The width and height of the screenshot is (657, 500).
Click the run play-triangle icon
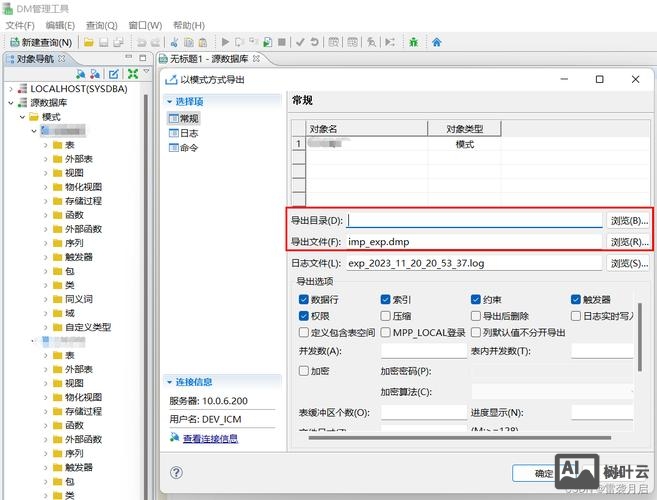pyautogui.click(x=225, y=42)
